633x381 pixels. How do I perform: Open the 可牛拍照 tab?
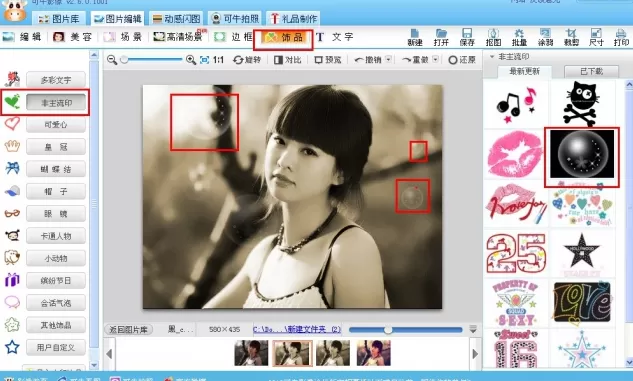(235, 19)
